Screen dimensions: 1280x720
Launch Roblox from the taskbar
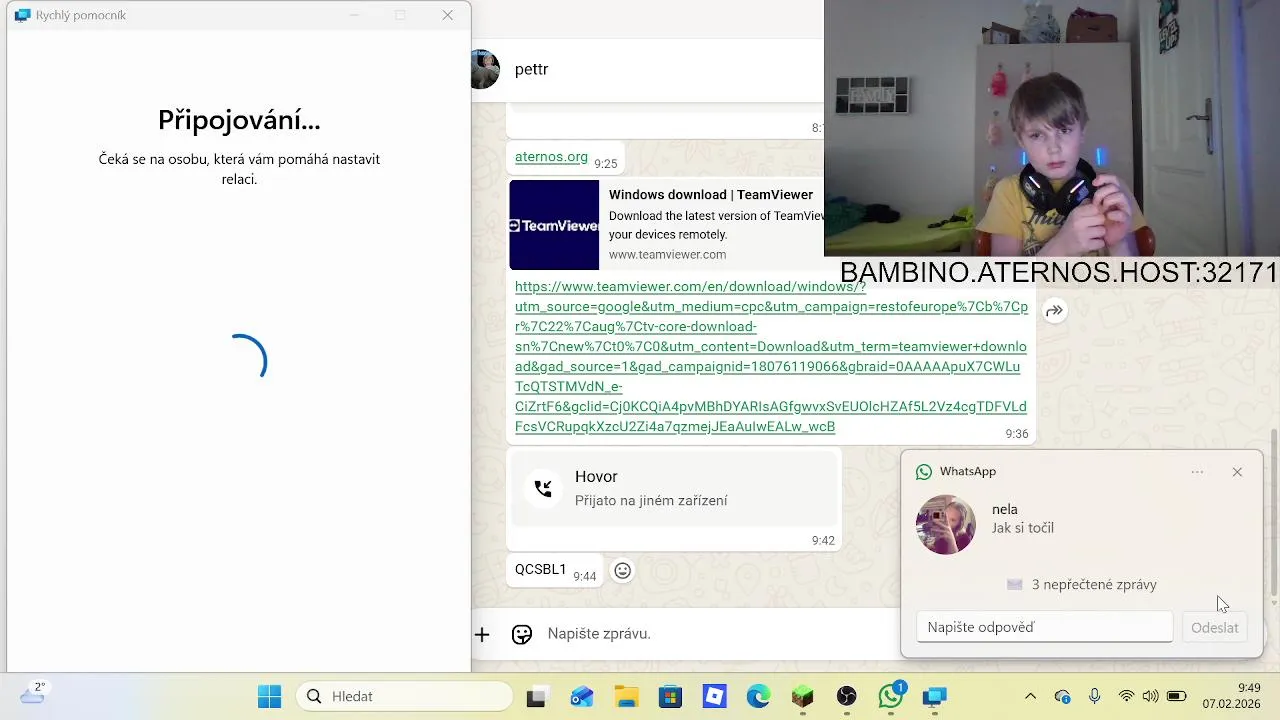click(x=714, y=697)
